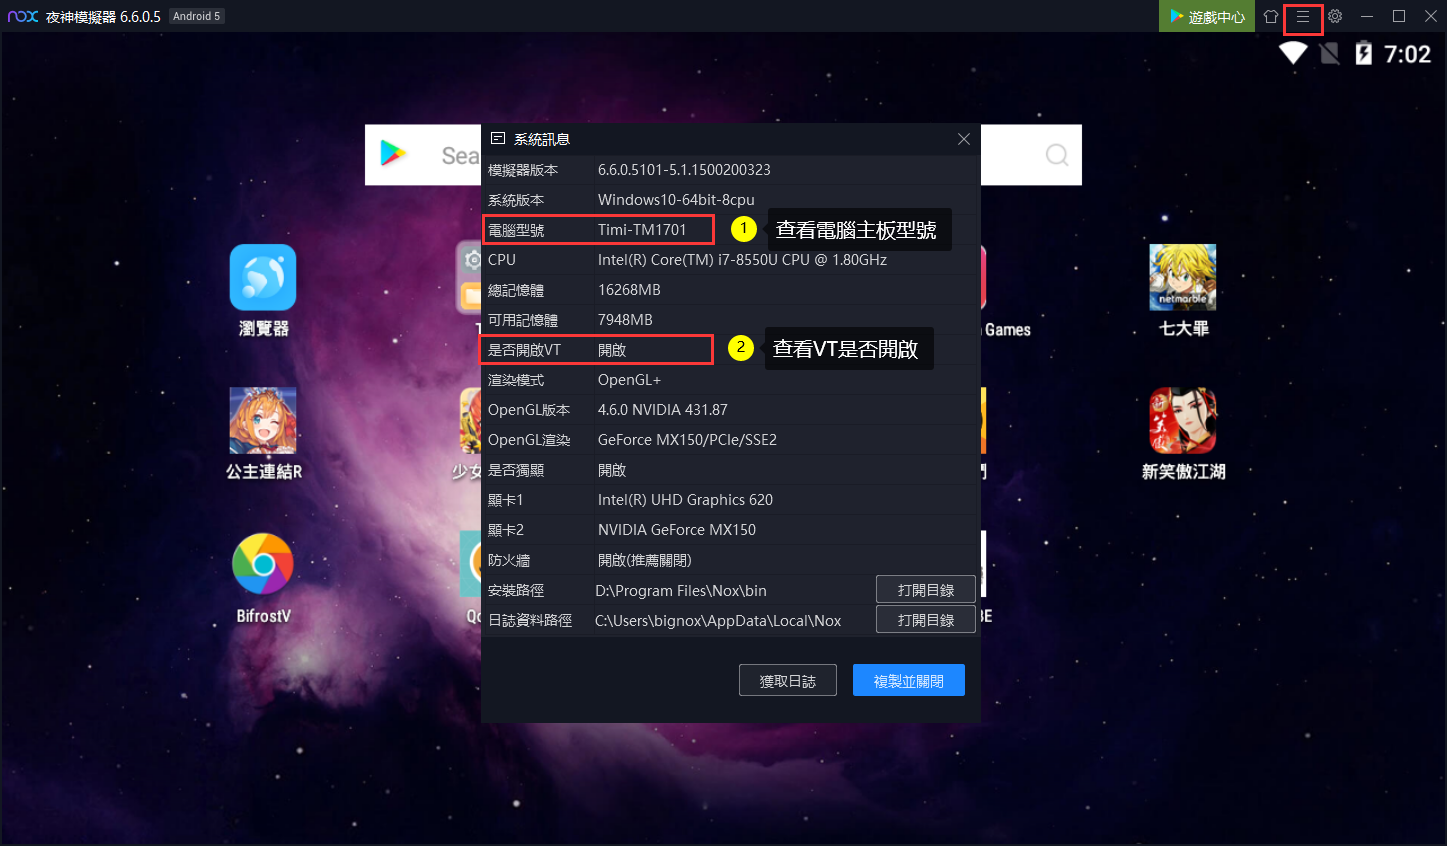Click the 獲取日誌 button

[x=788, y=680]
